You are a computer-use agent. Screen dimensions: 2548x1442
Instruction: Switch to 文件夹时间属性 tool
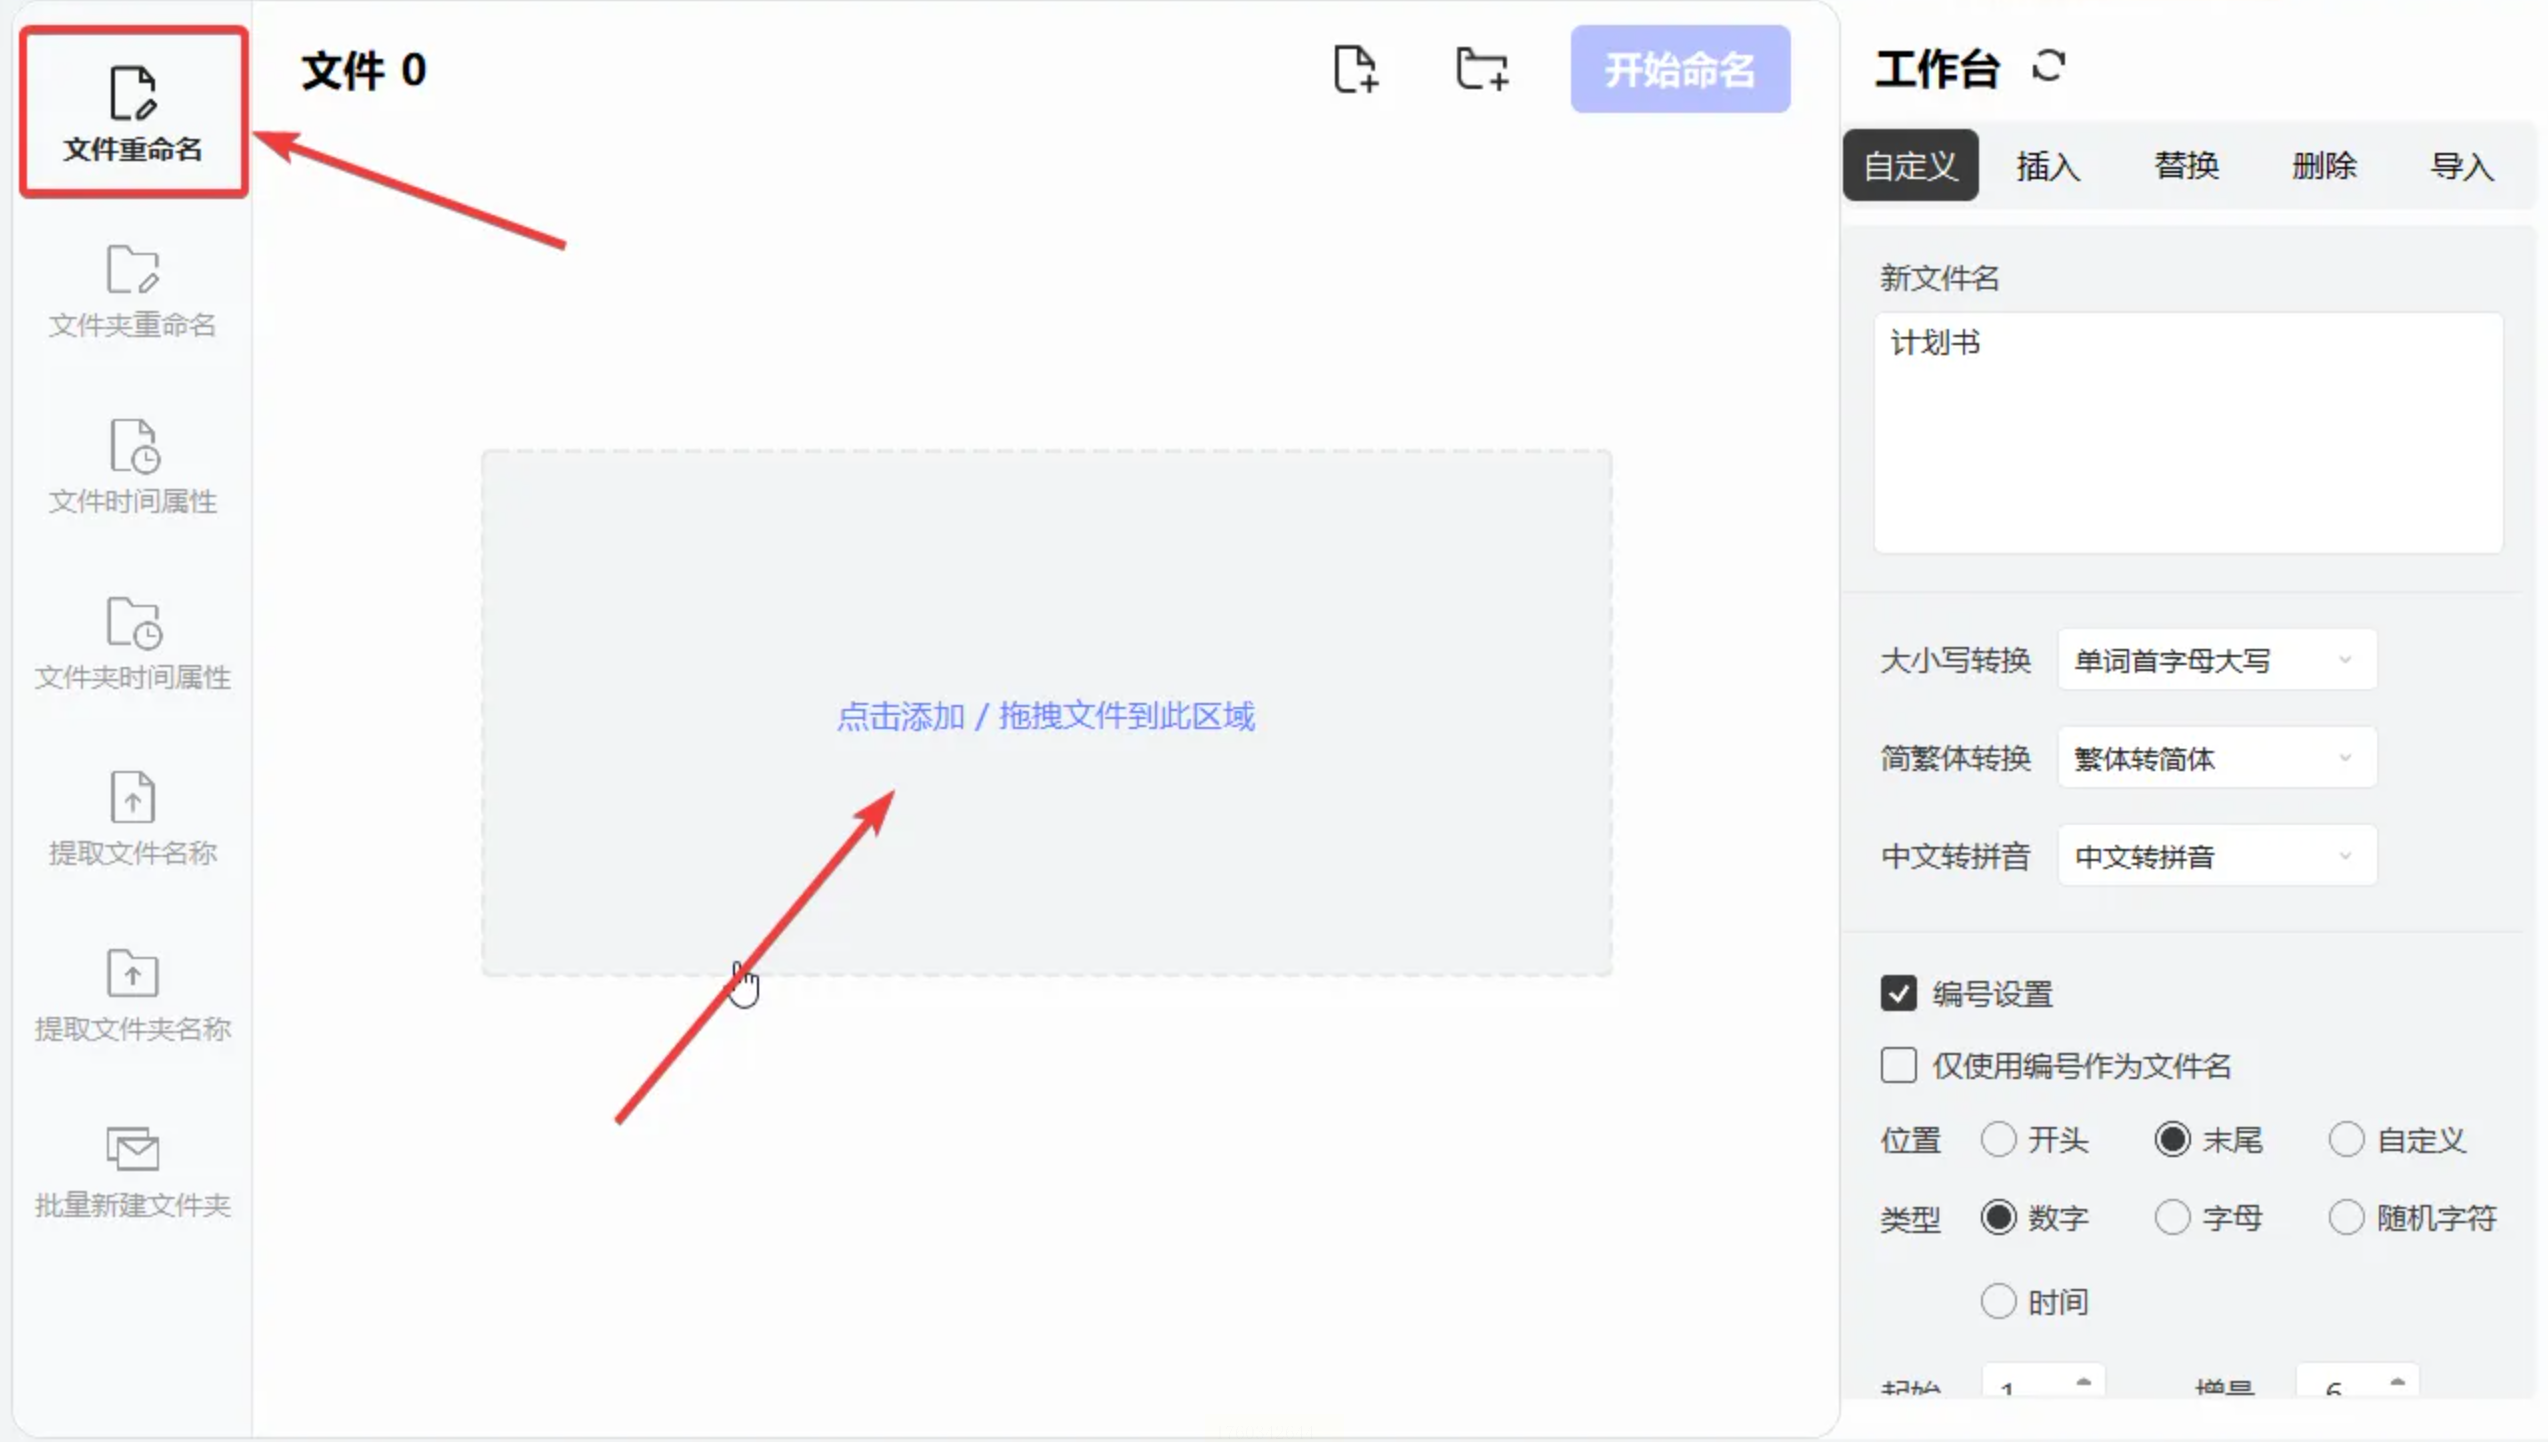point(133,642)
